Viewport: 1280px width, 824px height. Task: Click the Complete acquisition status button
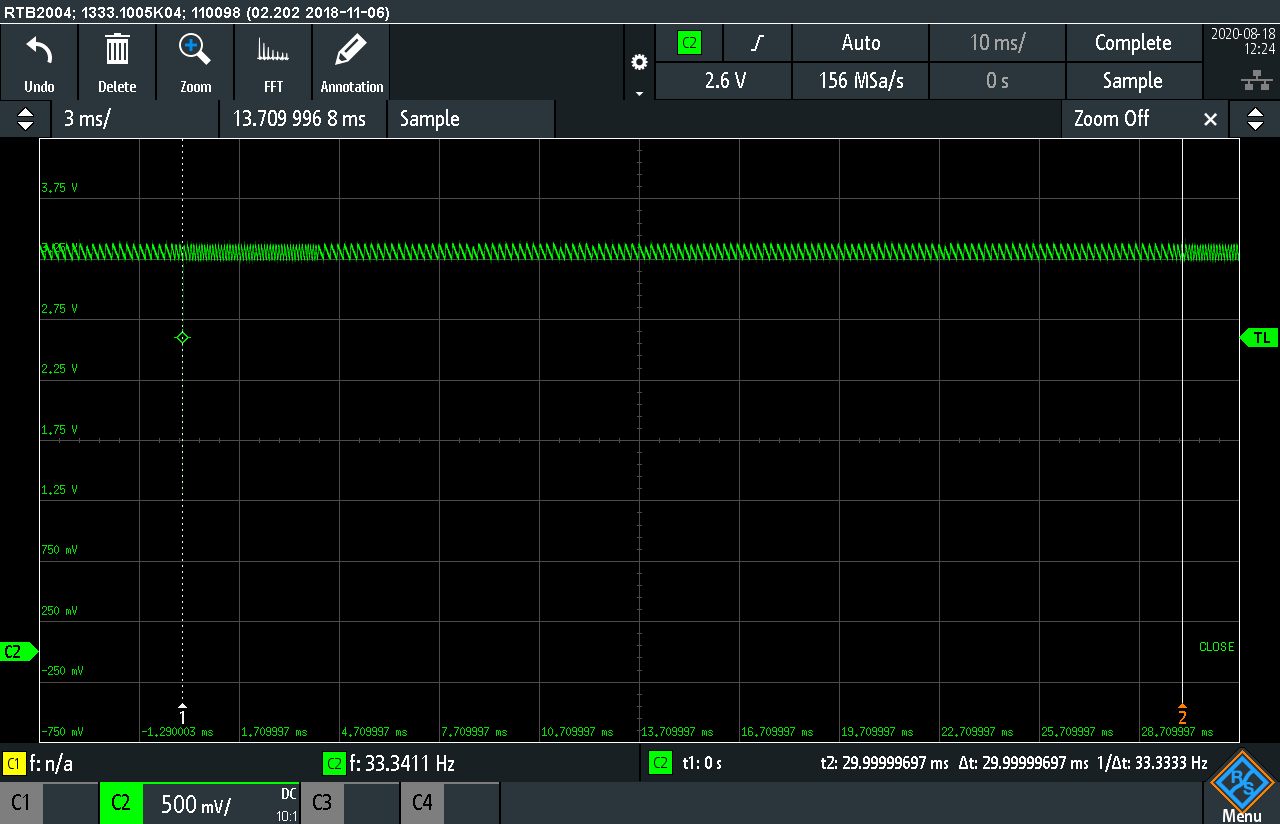(x=1133, y=43)
